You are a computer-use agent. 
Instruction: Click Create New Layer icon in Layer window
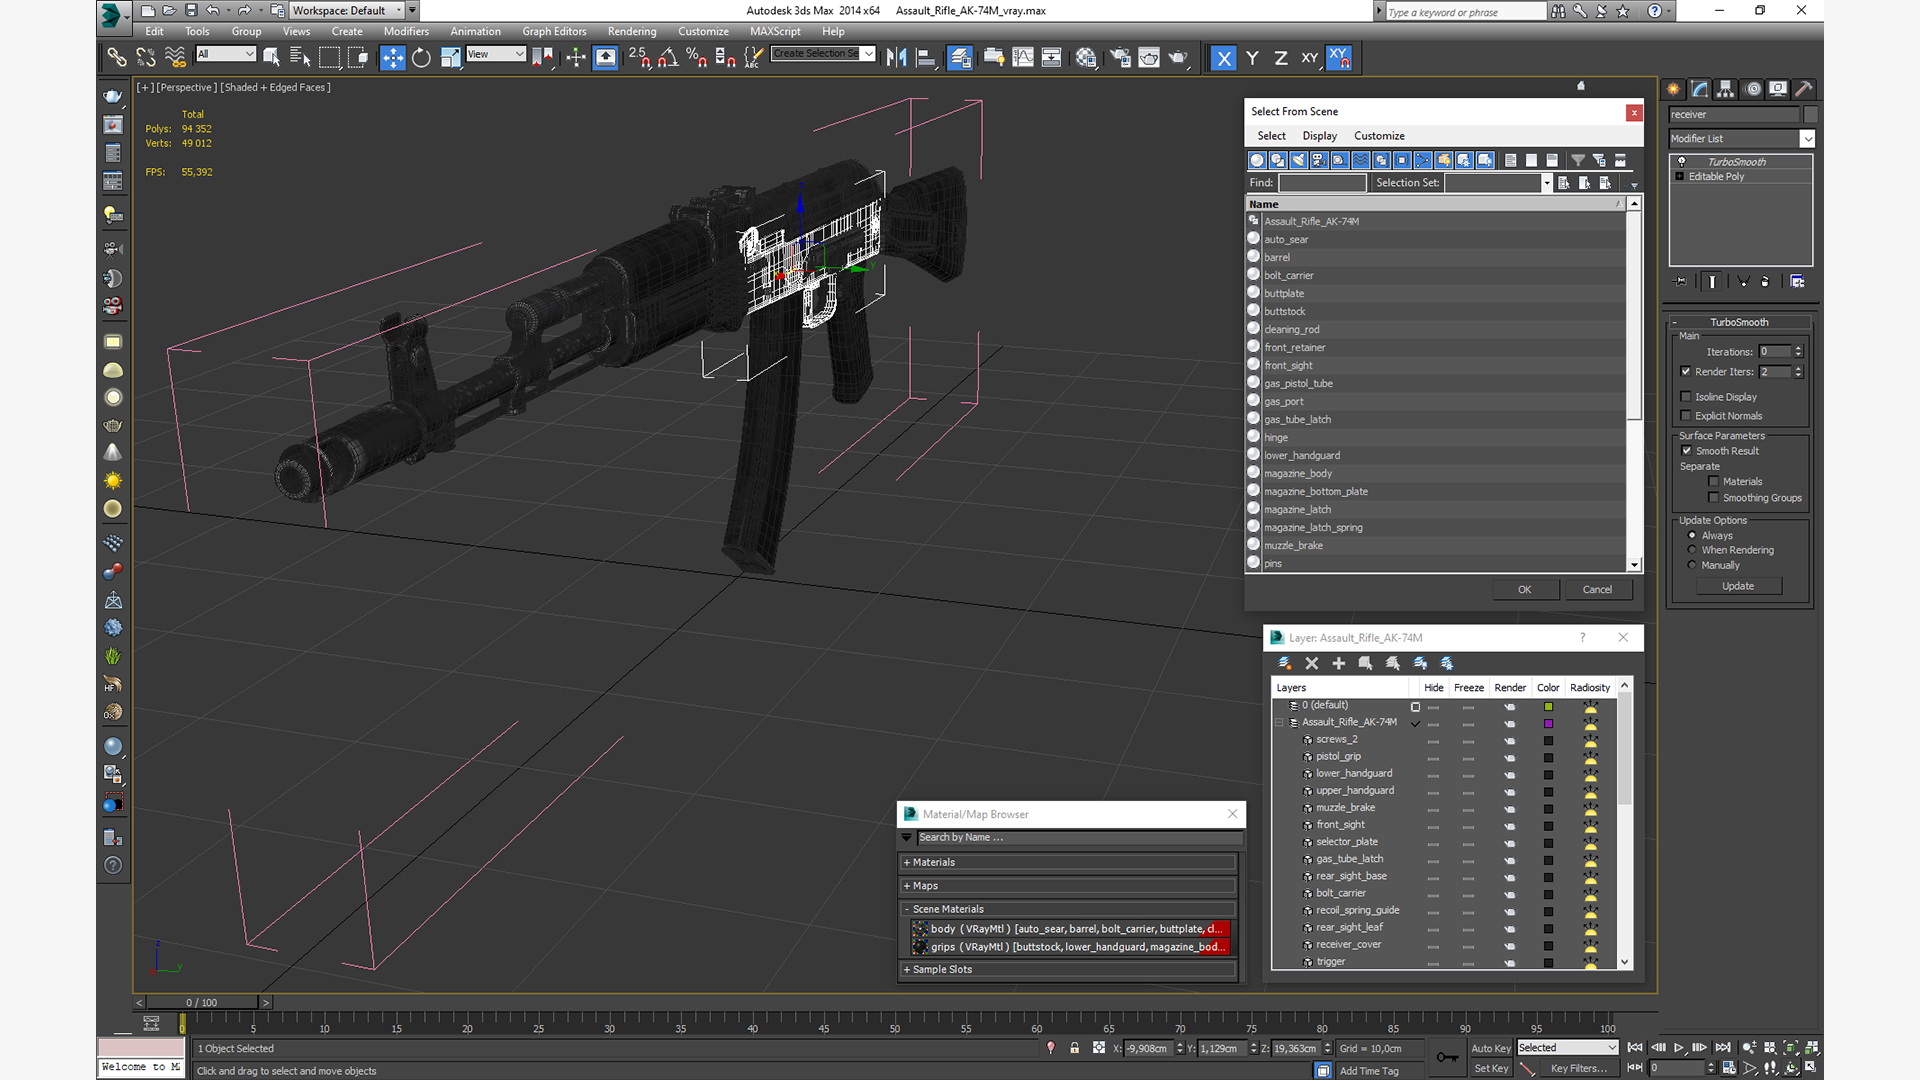(x=1285, y=663)
